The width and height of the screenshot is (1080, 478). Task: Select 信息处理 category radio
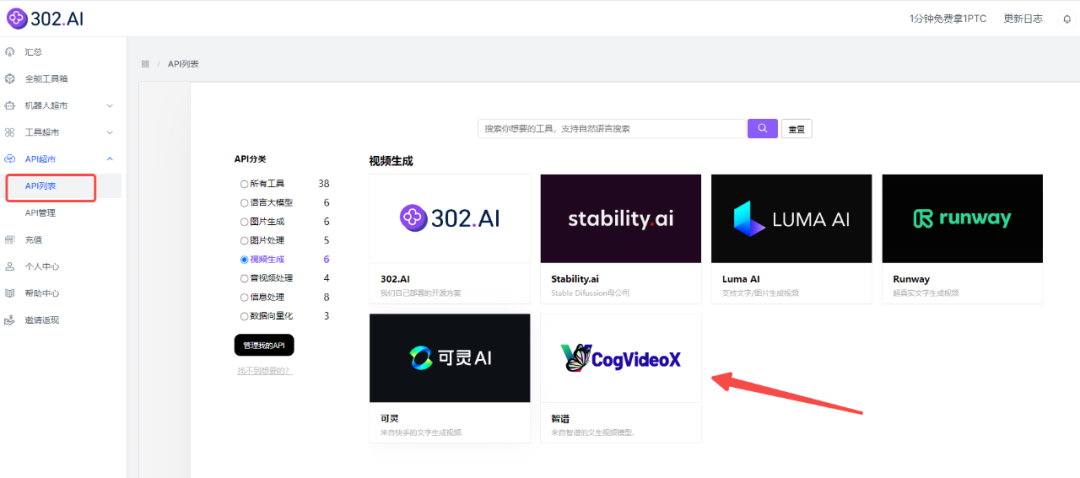tap(244, 298)
